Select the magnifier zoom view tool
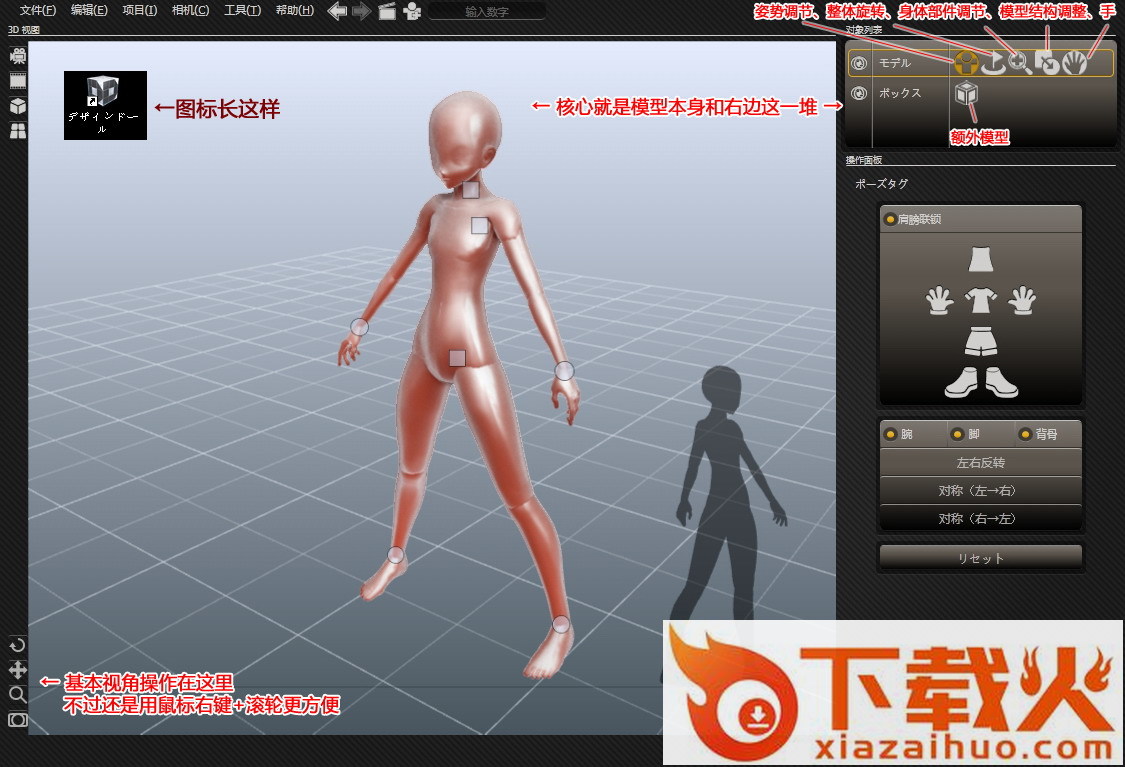The image size is (1125, 767). pos(17,695)
